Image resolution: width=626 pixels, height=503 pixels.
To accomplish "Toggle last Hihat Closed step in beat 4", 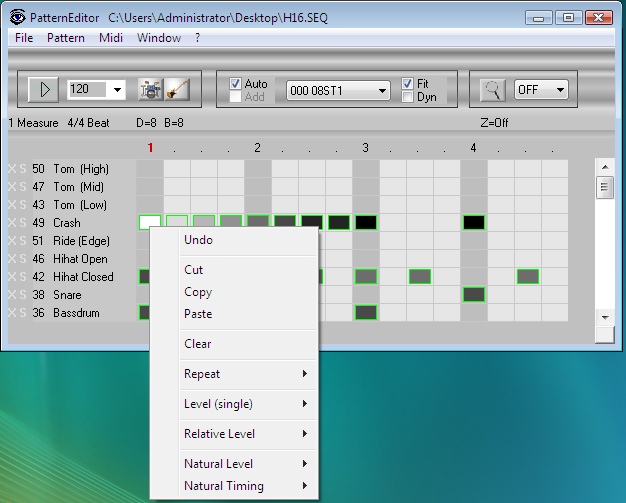I will point(528,276).
